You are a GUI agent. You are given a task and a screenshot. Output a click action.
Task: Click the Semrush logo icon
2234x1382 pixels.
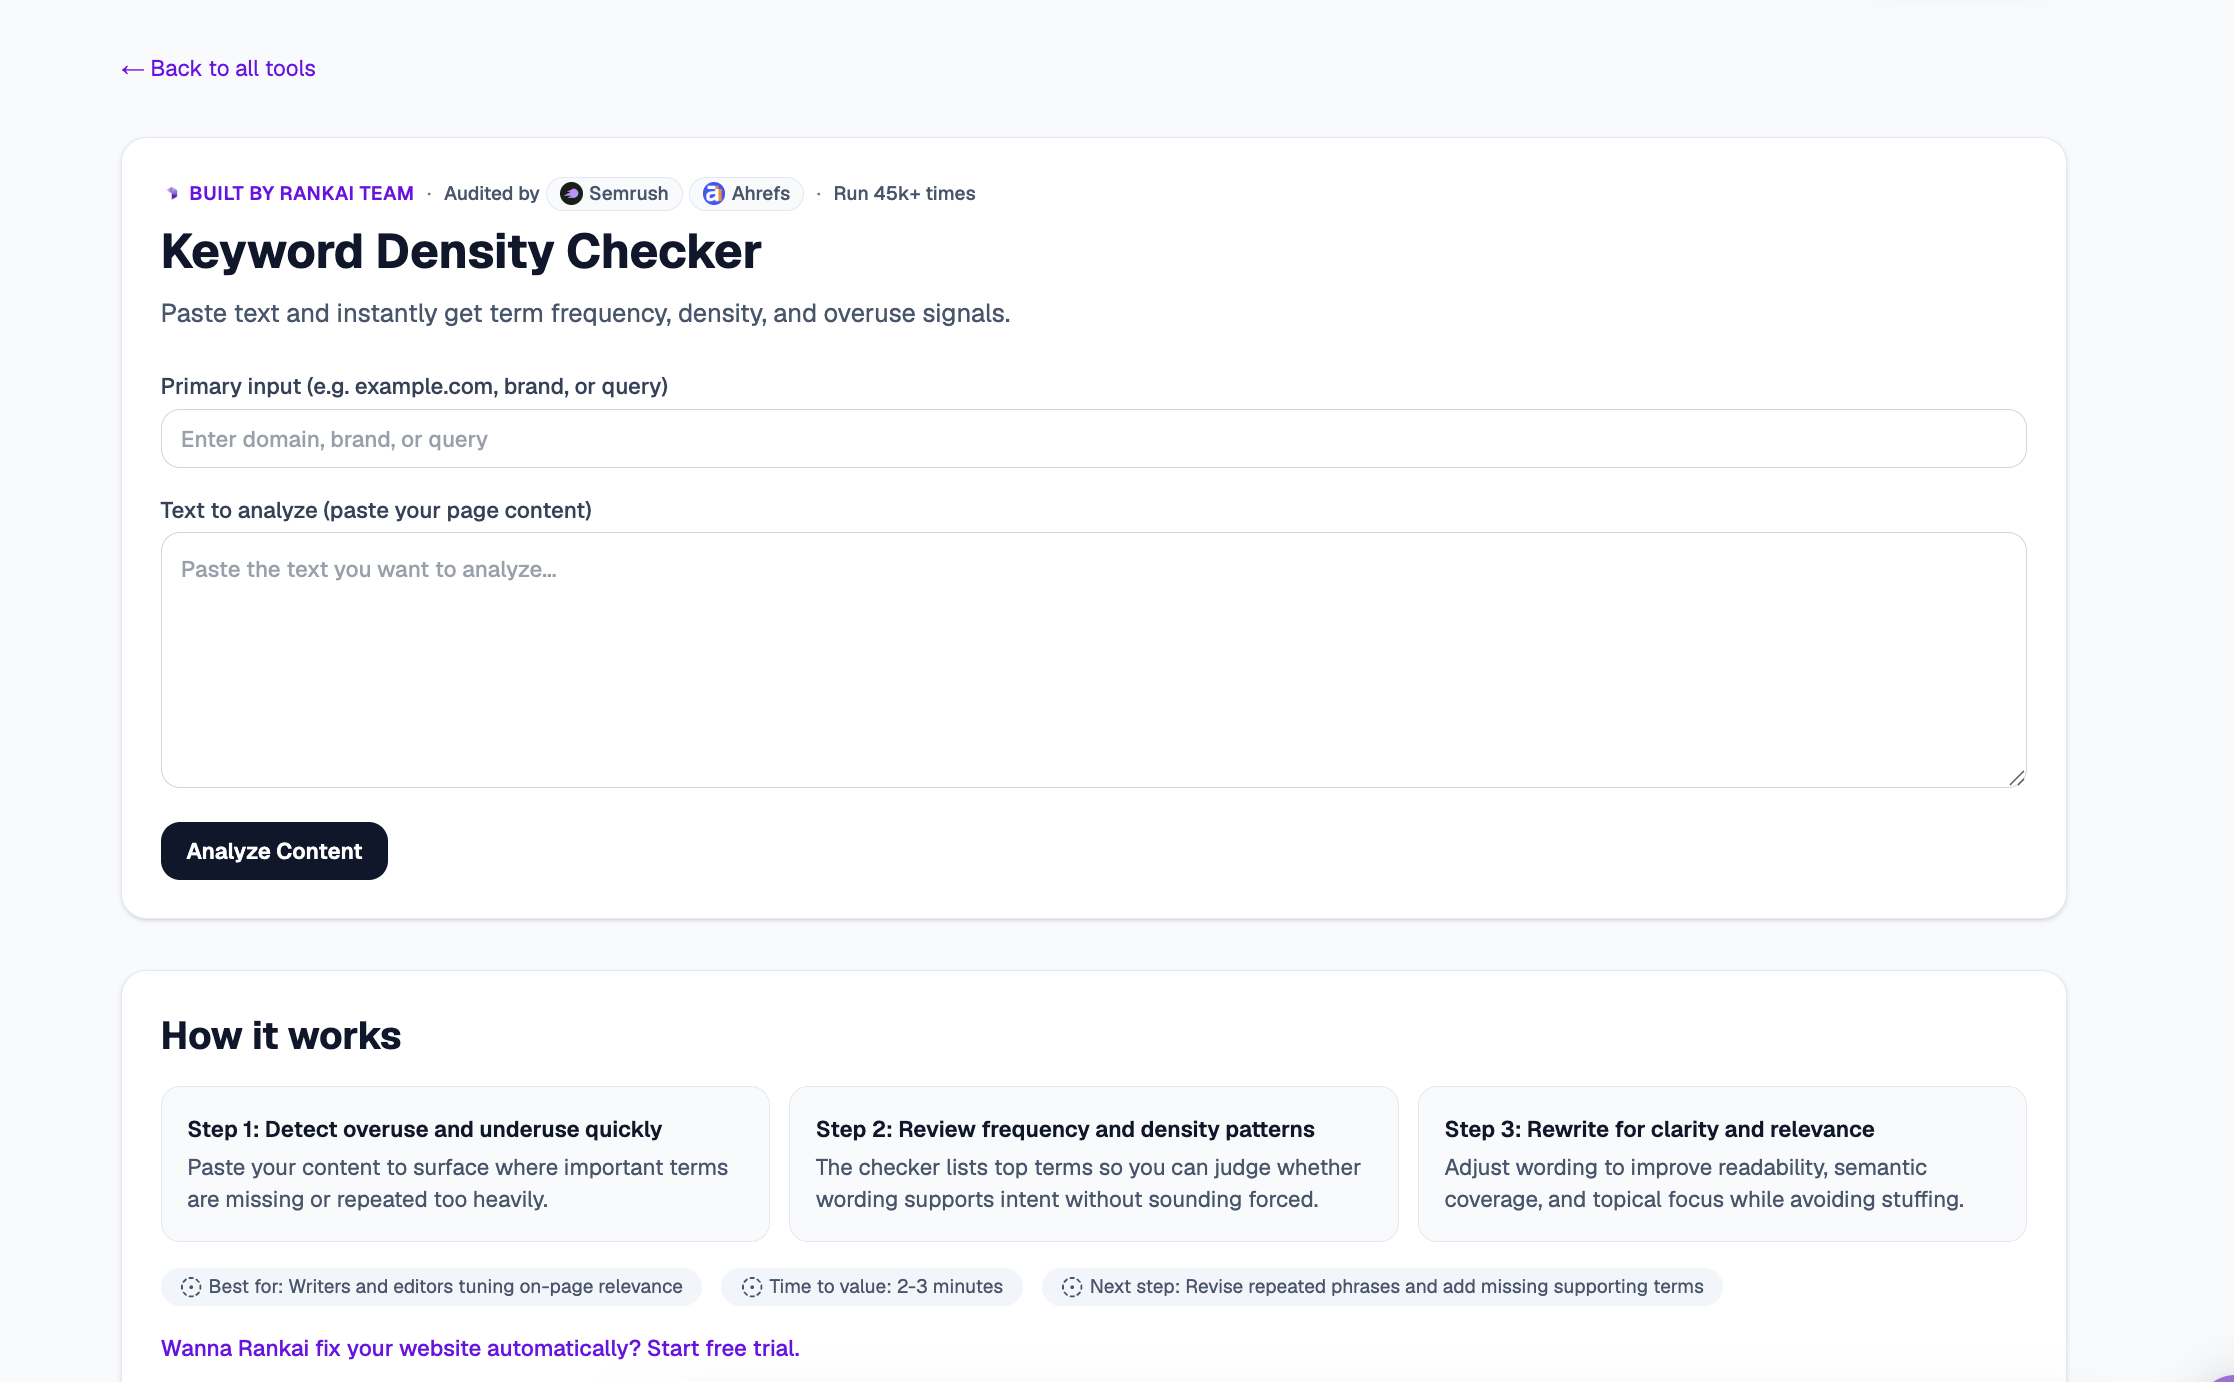click(571, 193)
